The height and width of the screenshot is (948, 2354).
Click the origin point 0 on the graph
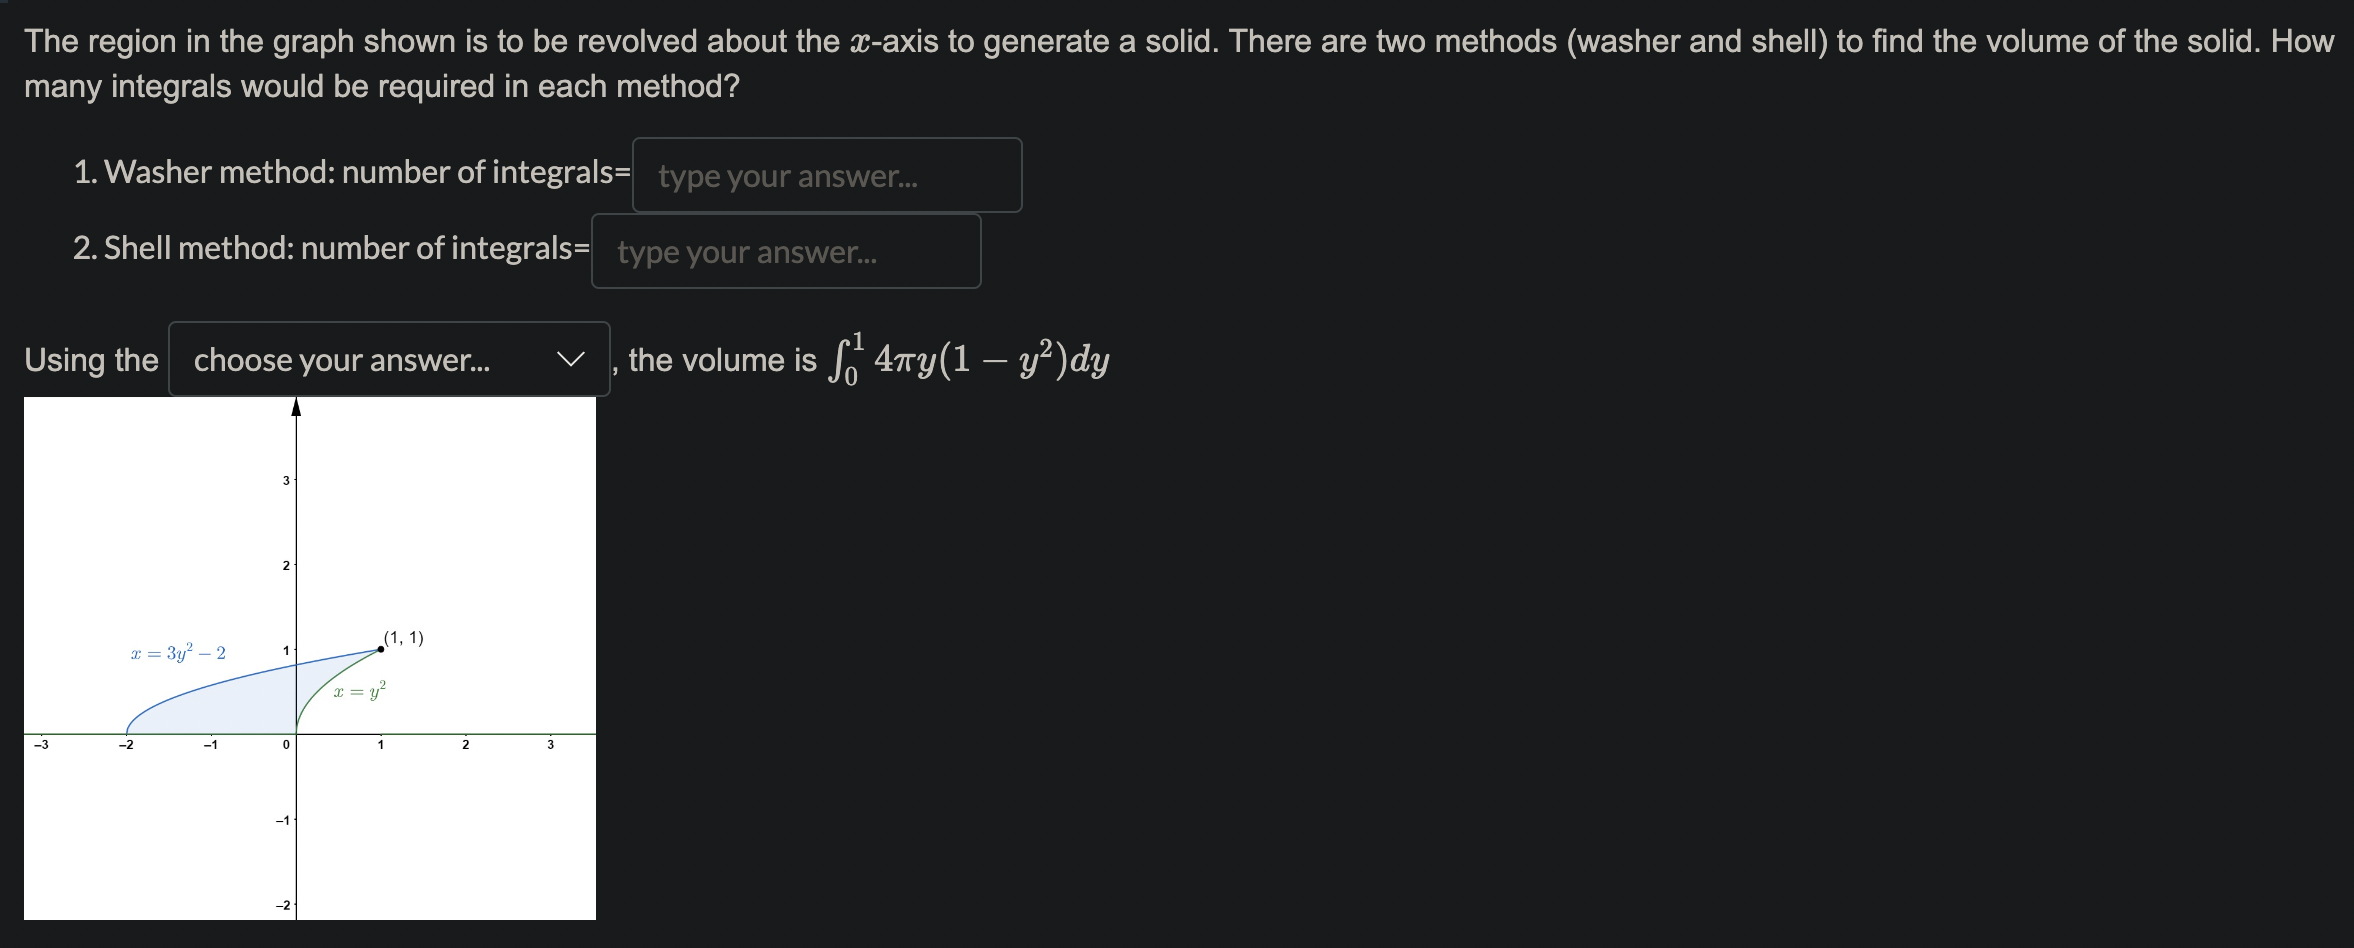[284, 744]
